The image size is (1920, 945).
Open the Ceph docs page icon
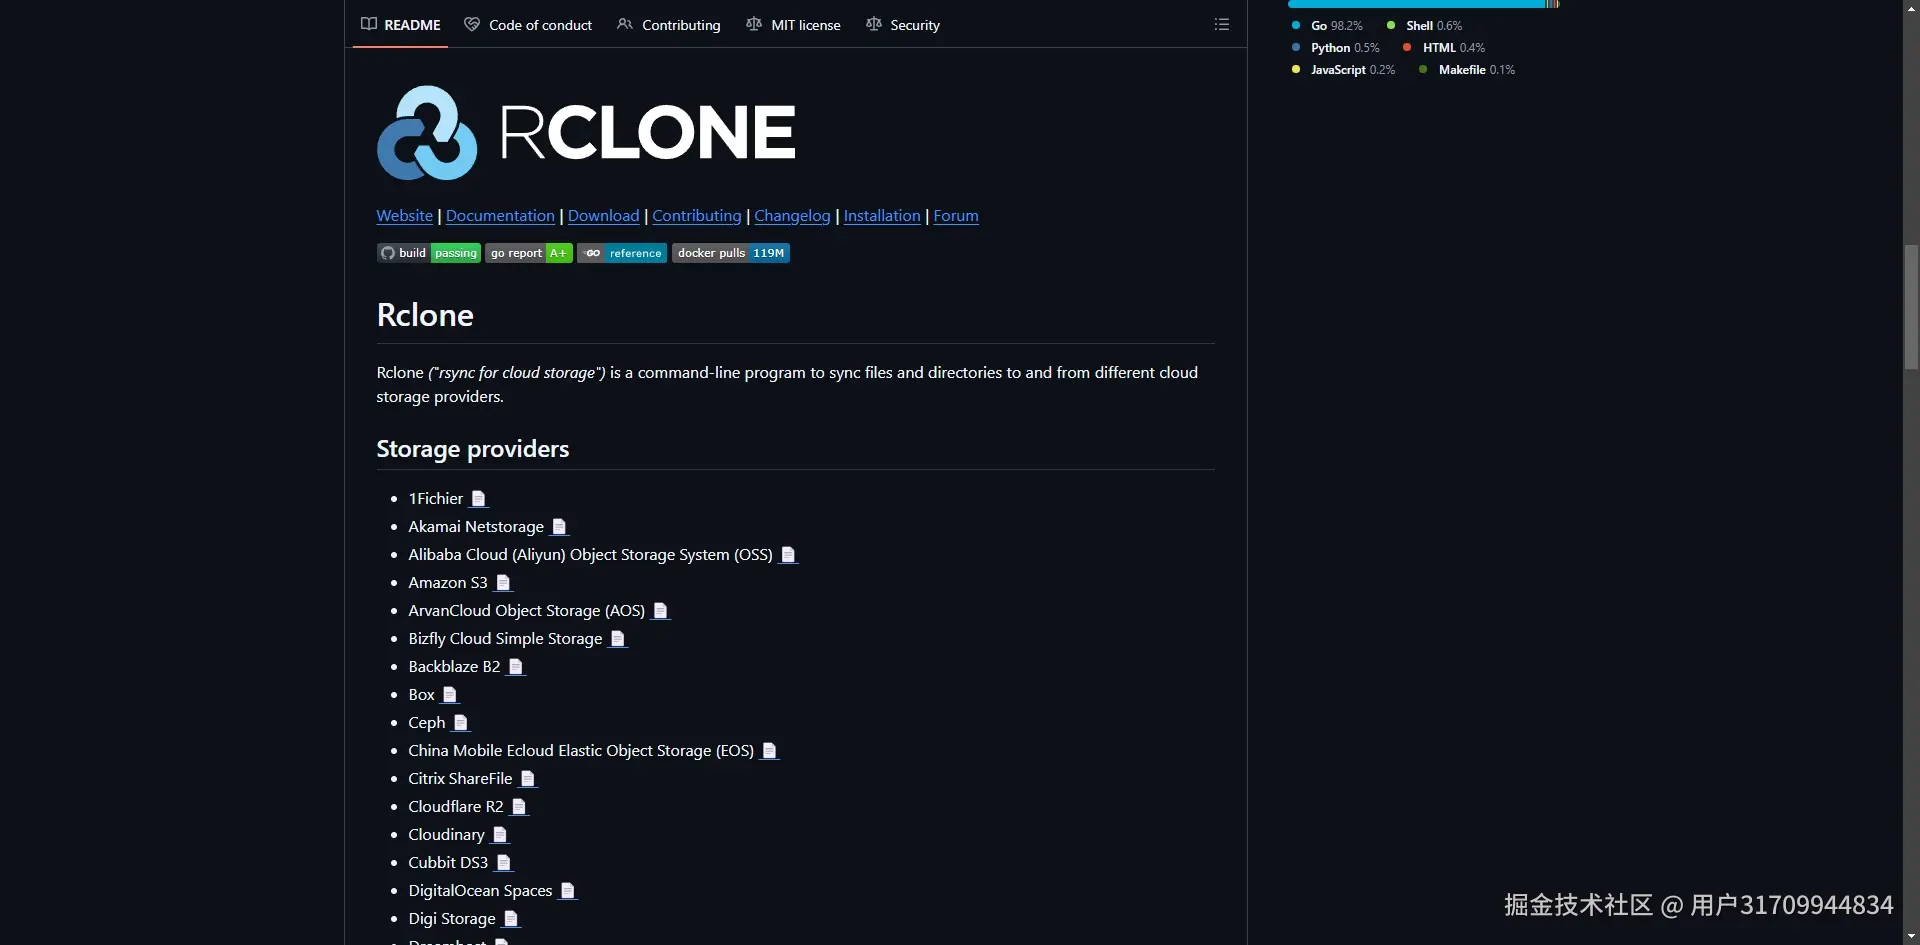[461, 723]
